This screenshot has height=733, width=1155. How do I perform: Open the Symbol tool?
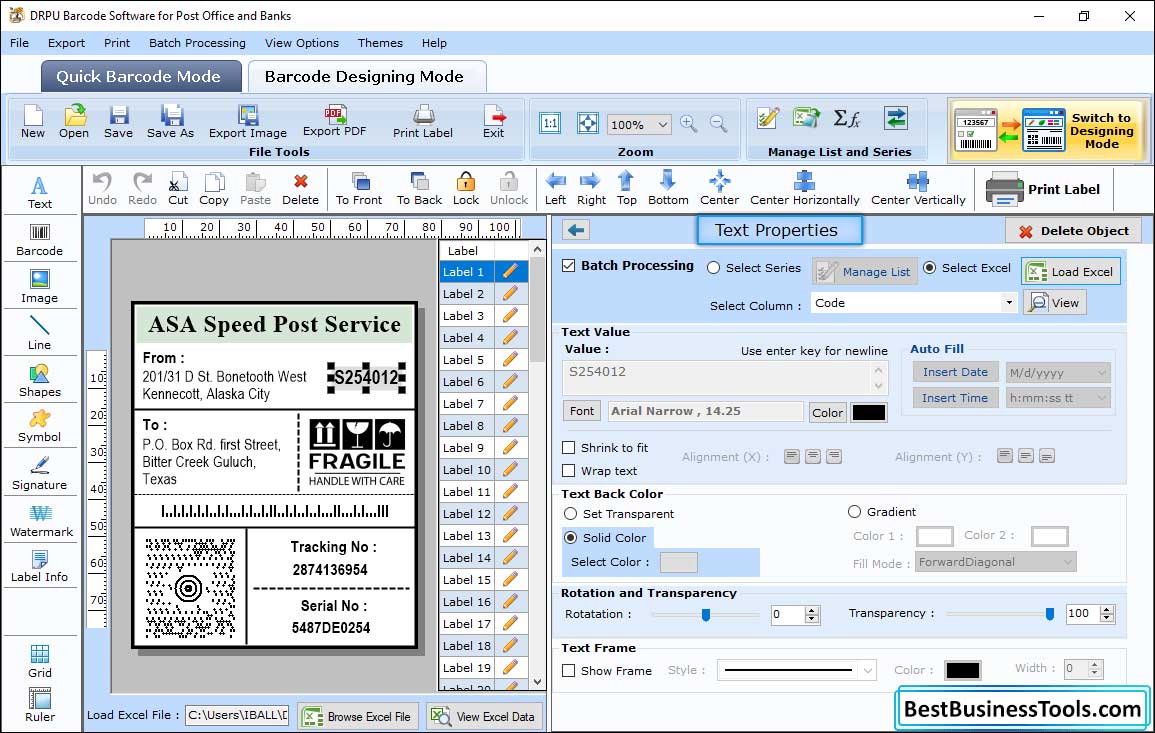tap(40, 427)
